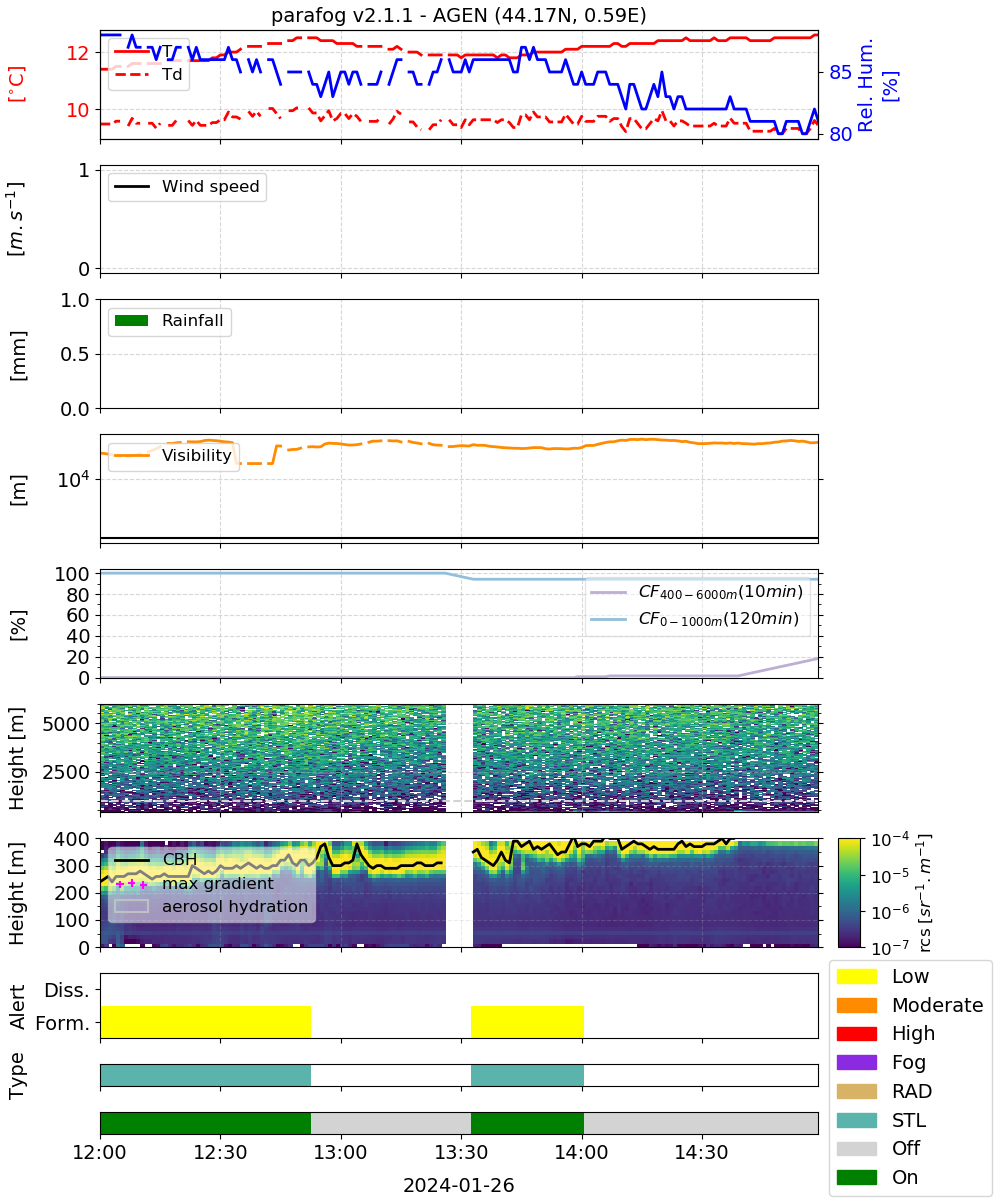The image size is (1000, 1200).
Task: Click the first yellow Form. alert bar
Action: pyautogui.click(x=205, y=1022)
